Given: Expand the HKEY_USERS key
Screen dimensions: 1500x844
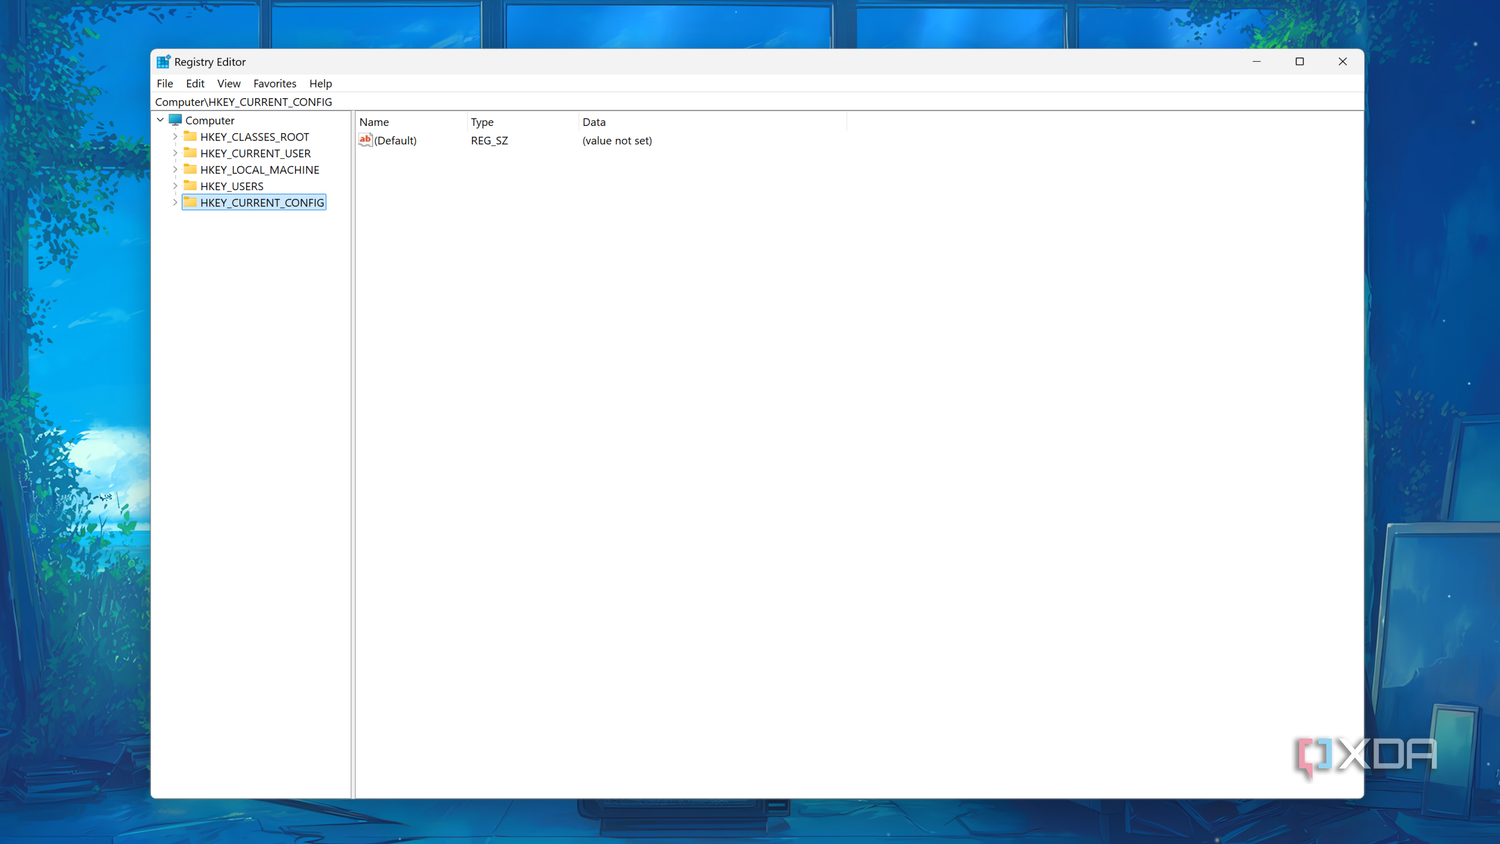Looking at the screenshot, I should pyautogui.click(x=175, y=186).
